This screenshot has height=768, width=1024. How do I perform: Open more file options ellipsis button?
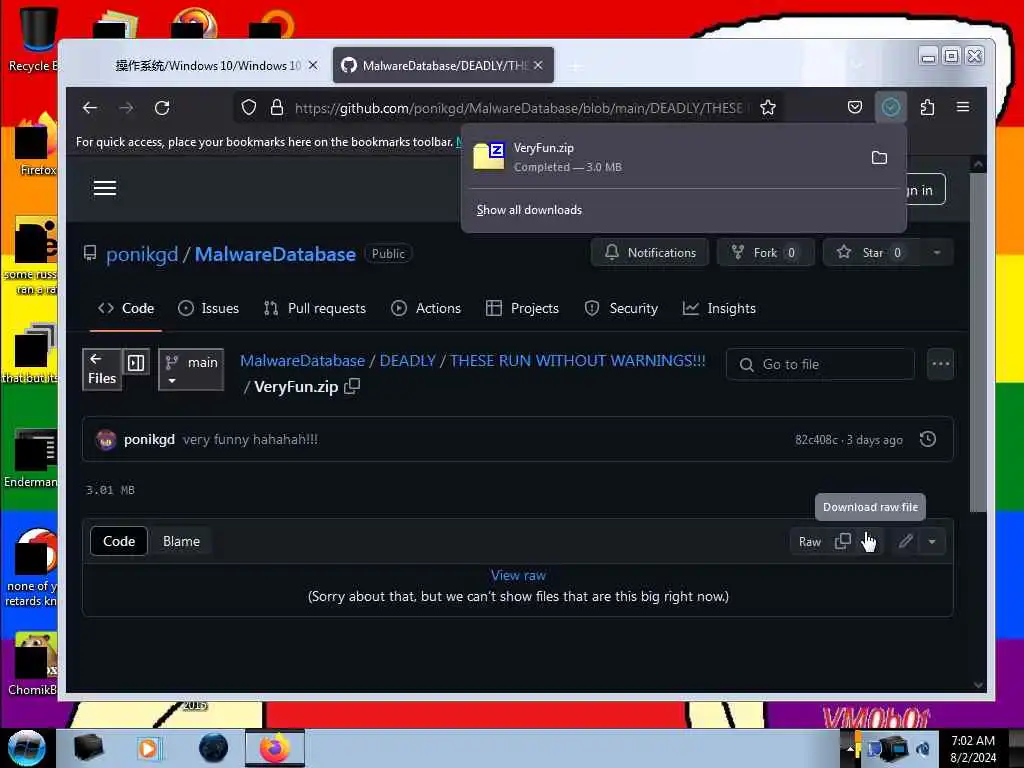point(940,364)
